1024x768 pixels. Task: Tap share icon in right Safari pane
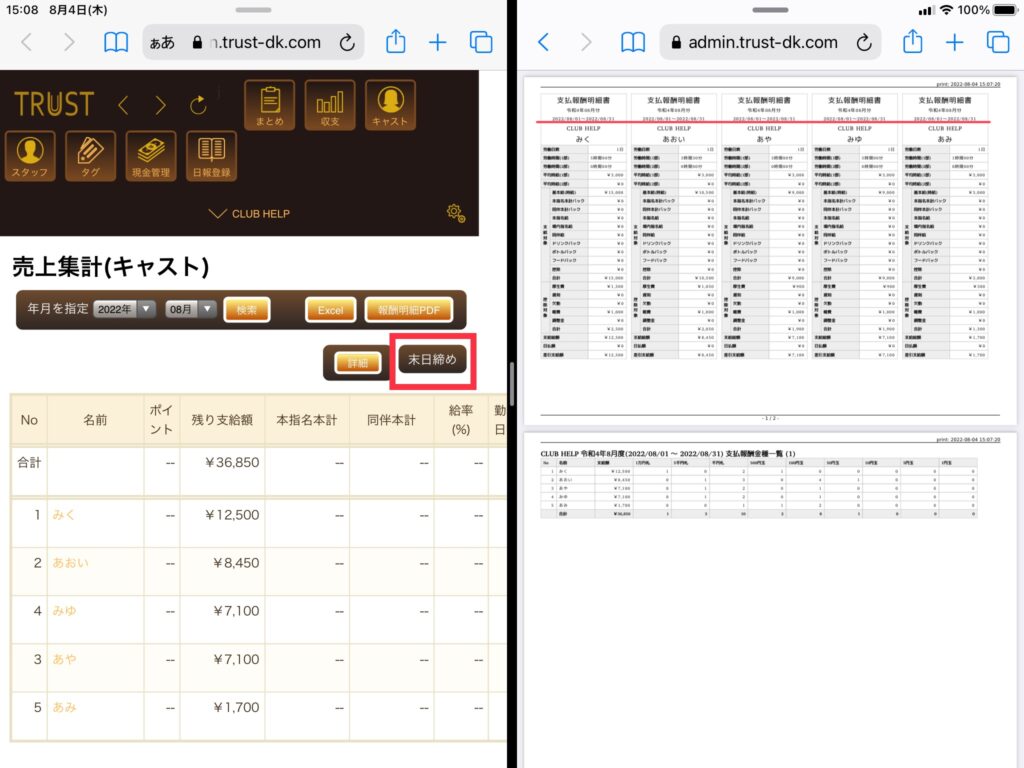912,42
